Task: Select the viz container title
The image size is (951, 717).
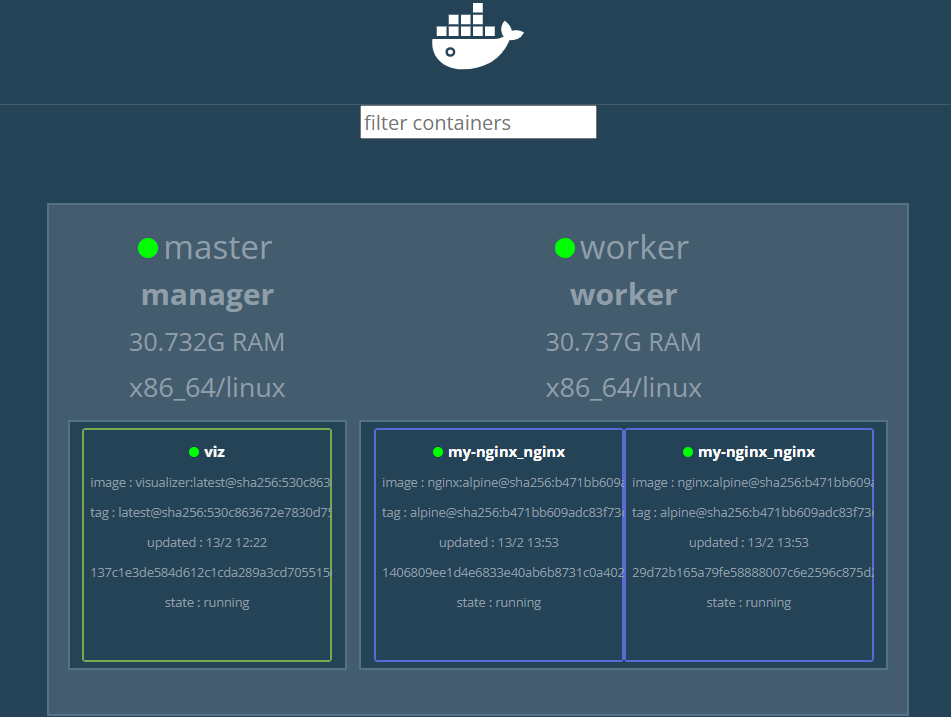Action: click(x=214, y=452)
